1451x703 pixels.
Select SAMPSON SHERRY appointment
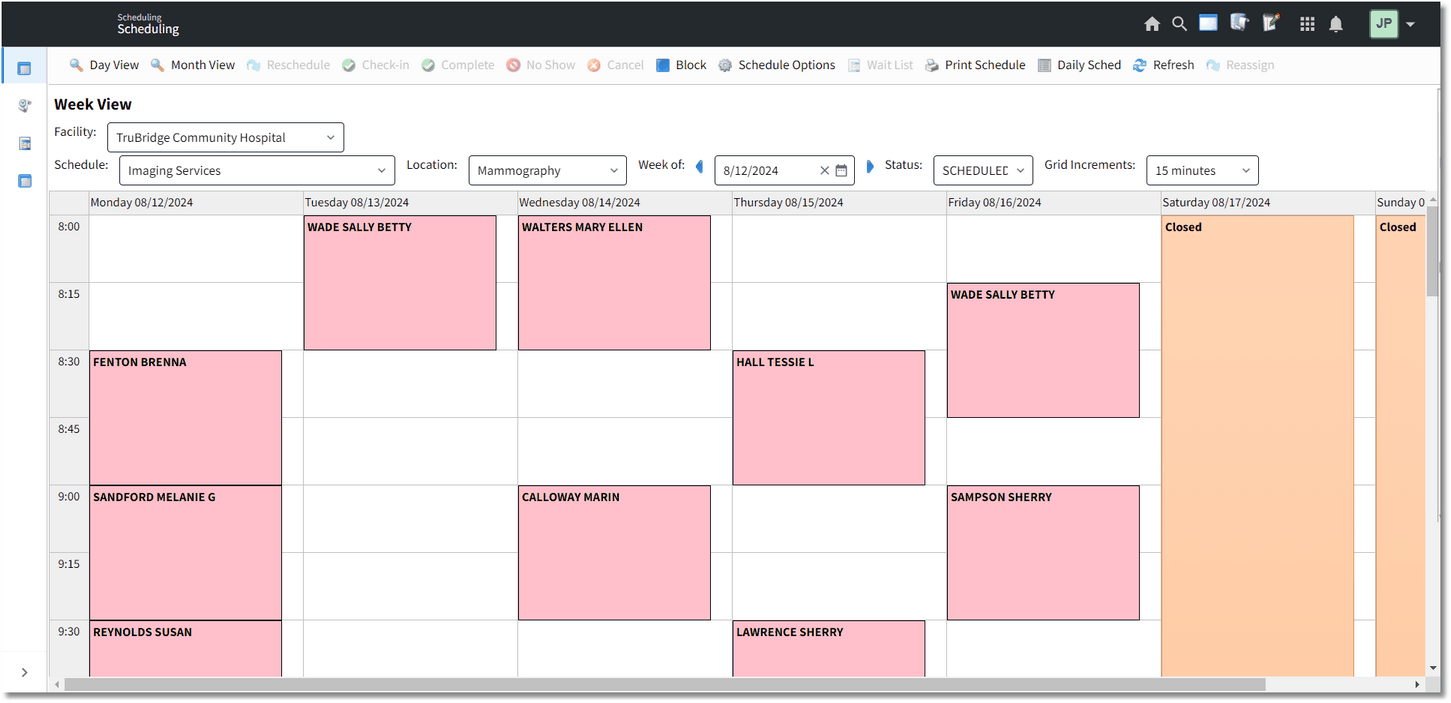click(1043, 553)
